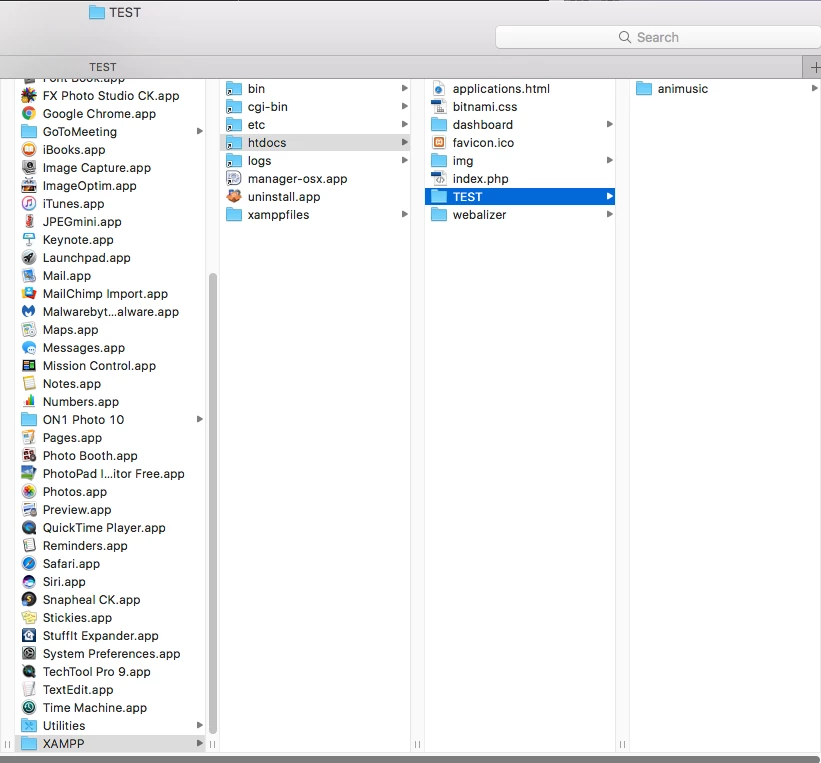Click the manager-osx.app icon
The image size is (821, 763).
234,179
